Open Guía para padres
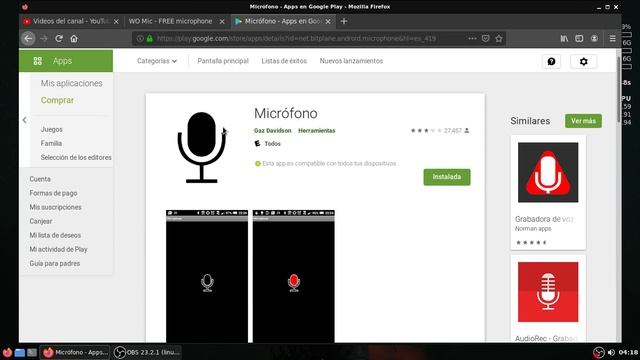Screen dimensions: 640x360 tap(55, 263)
